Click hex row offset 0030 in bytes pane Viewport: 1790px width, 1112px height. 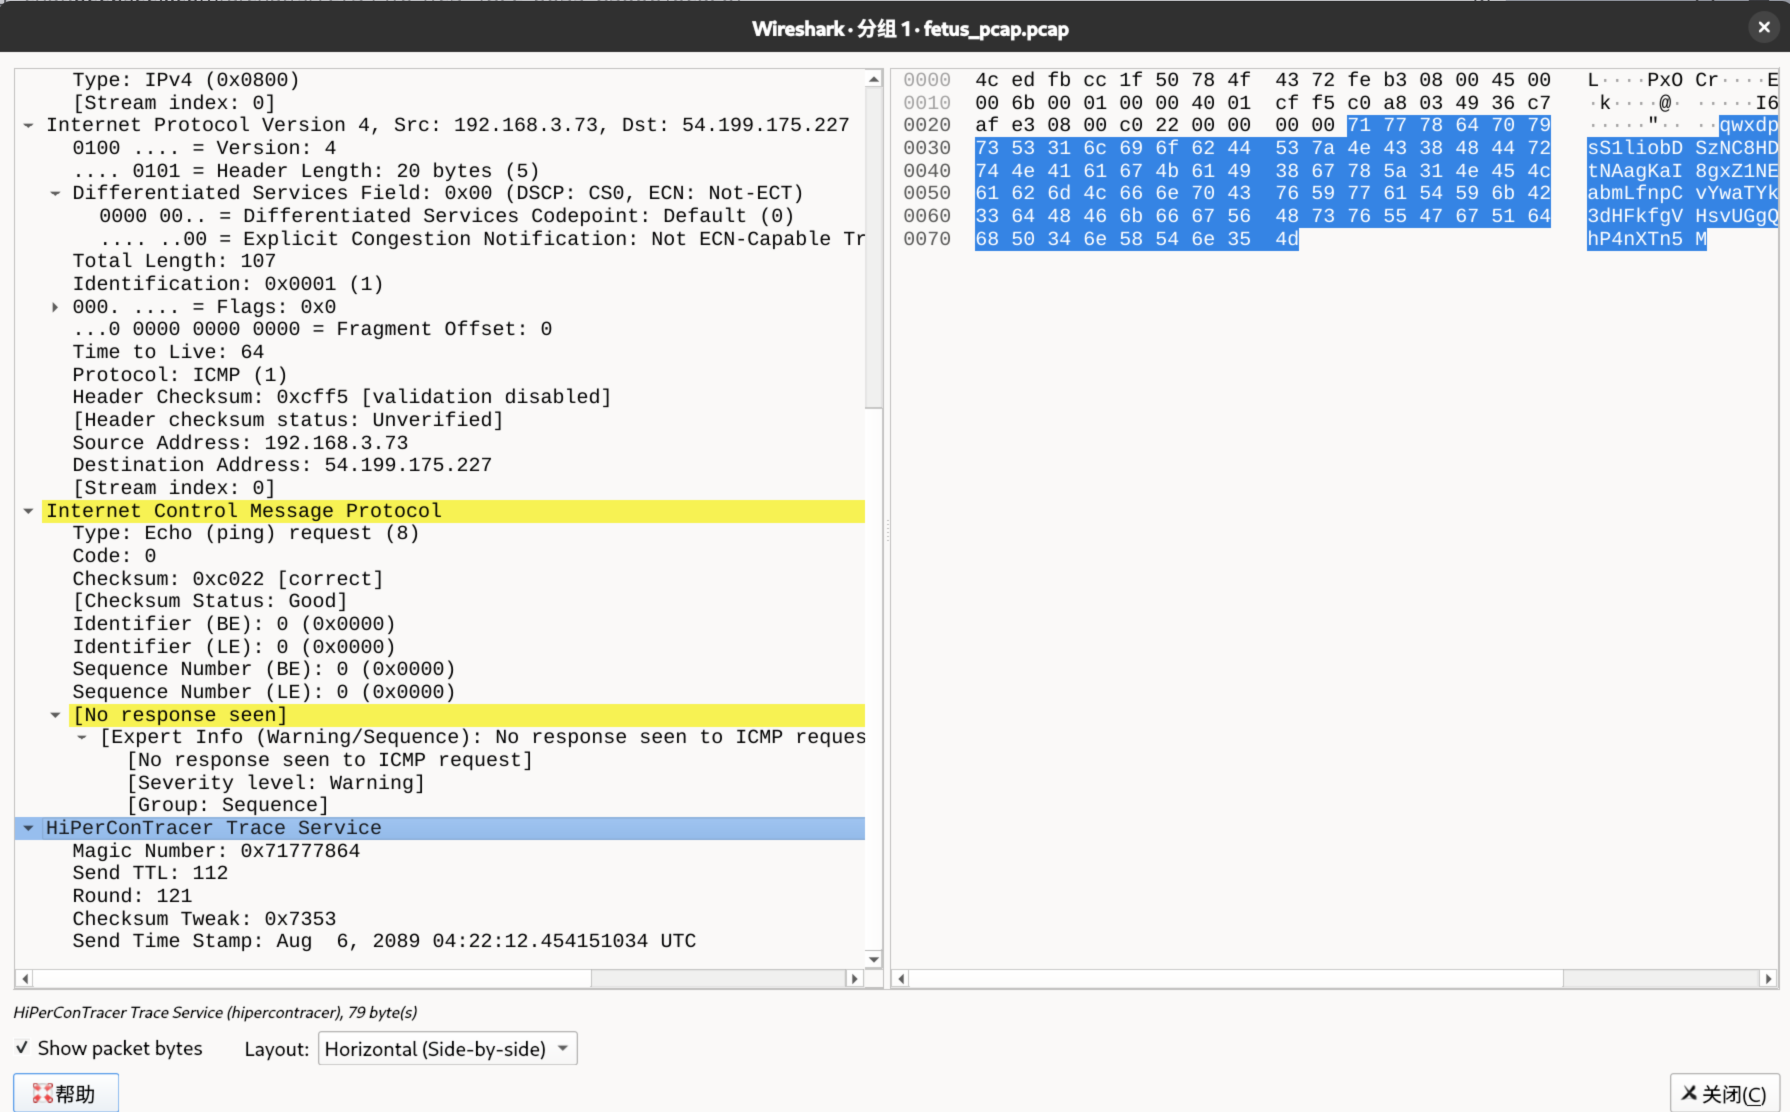(927, 148)
